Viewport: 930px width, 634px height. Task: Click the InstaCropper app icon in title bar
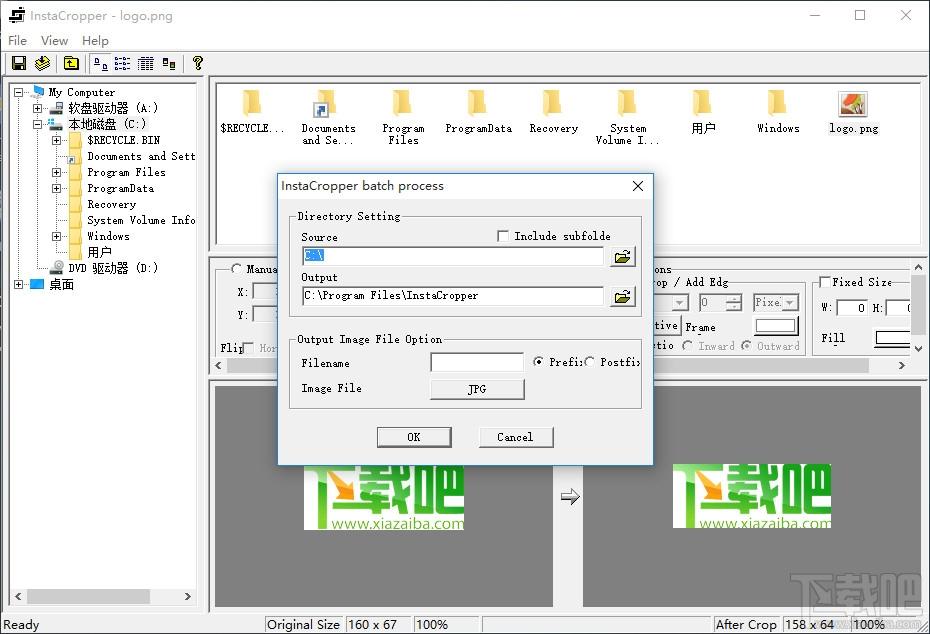coord(17,15)
